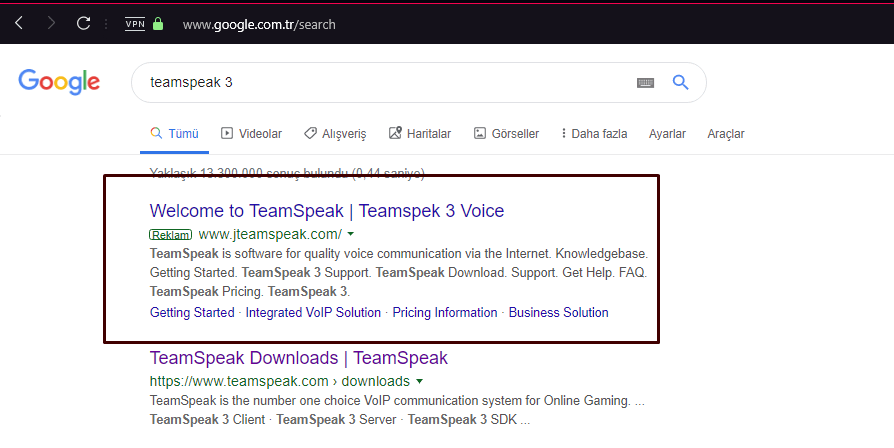Open the on-screen keyboard icon in search box

pyautogui.click(x=645, y=83)
